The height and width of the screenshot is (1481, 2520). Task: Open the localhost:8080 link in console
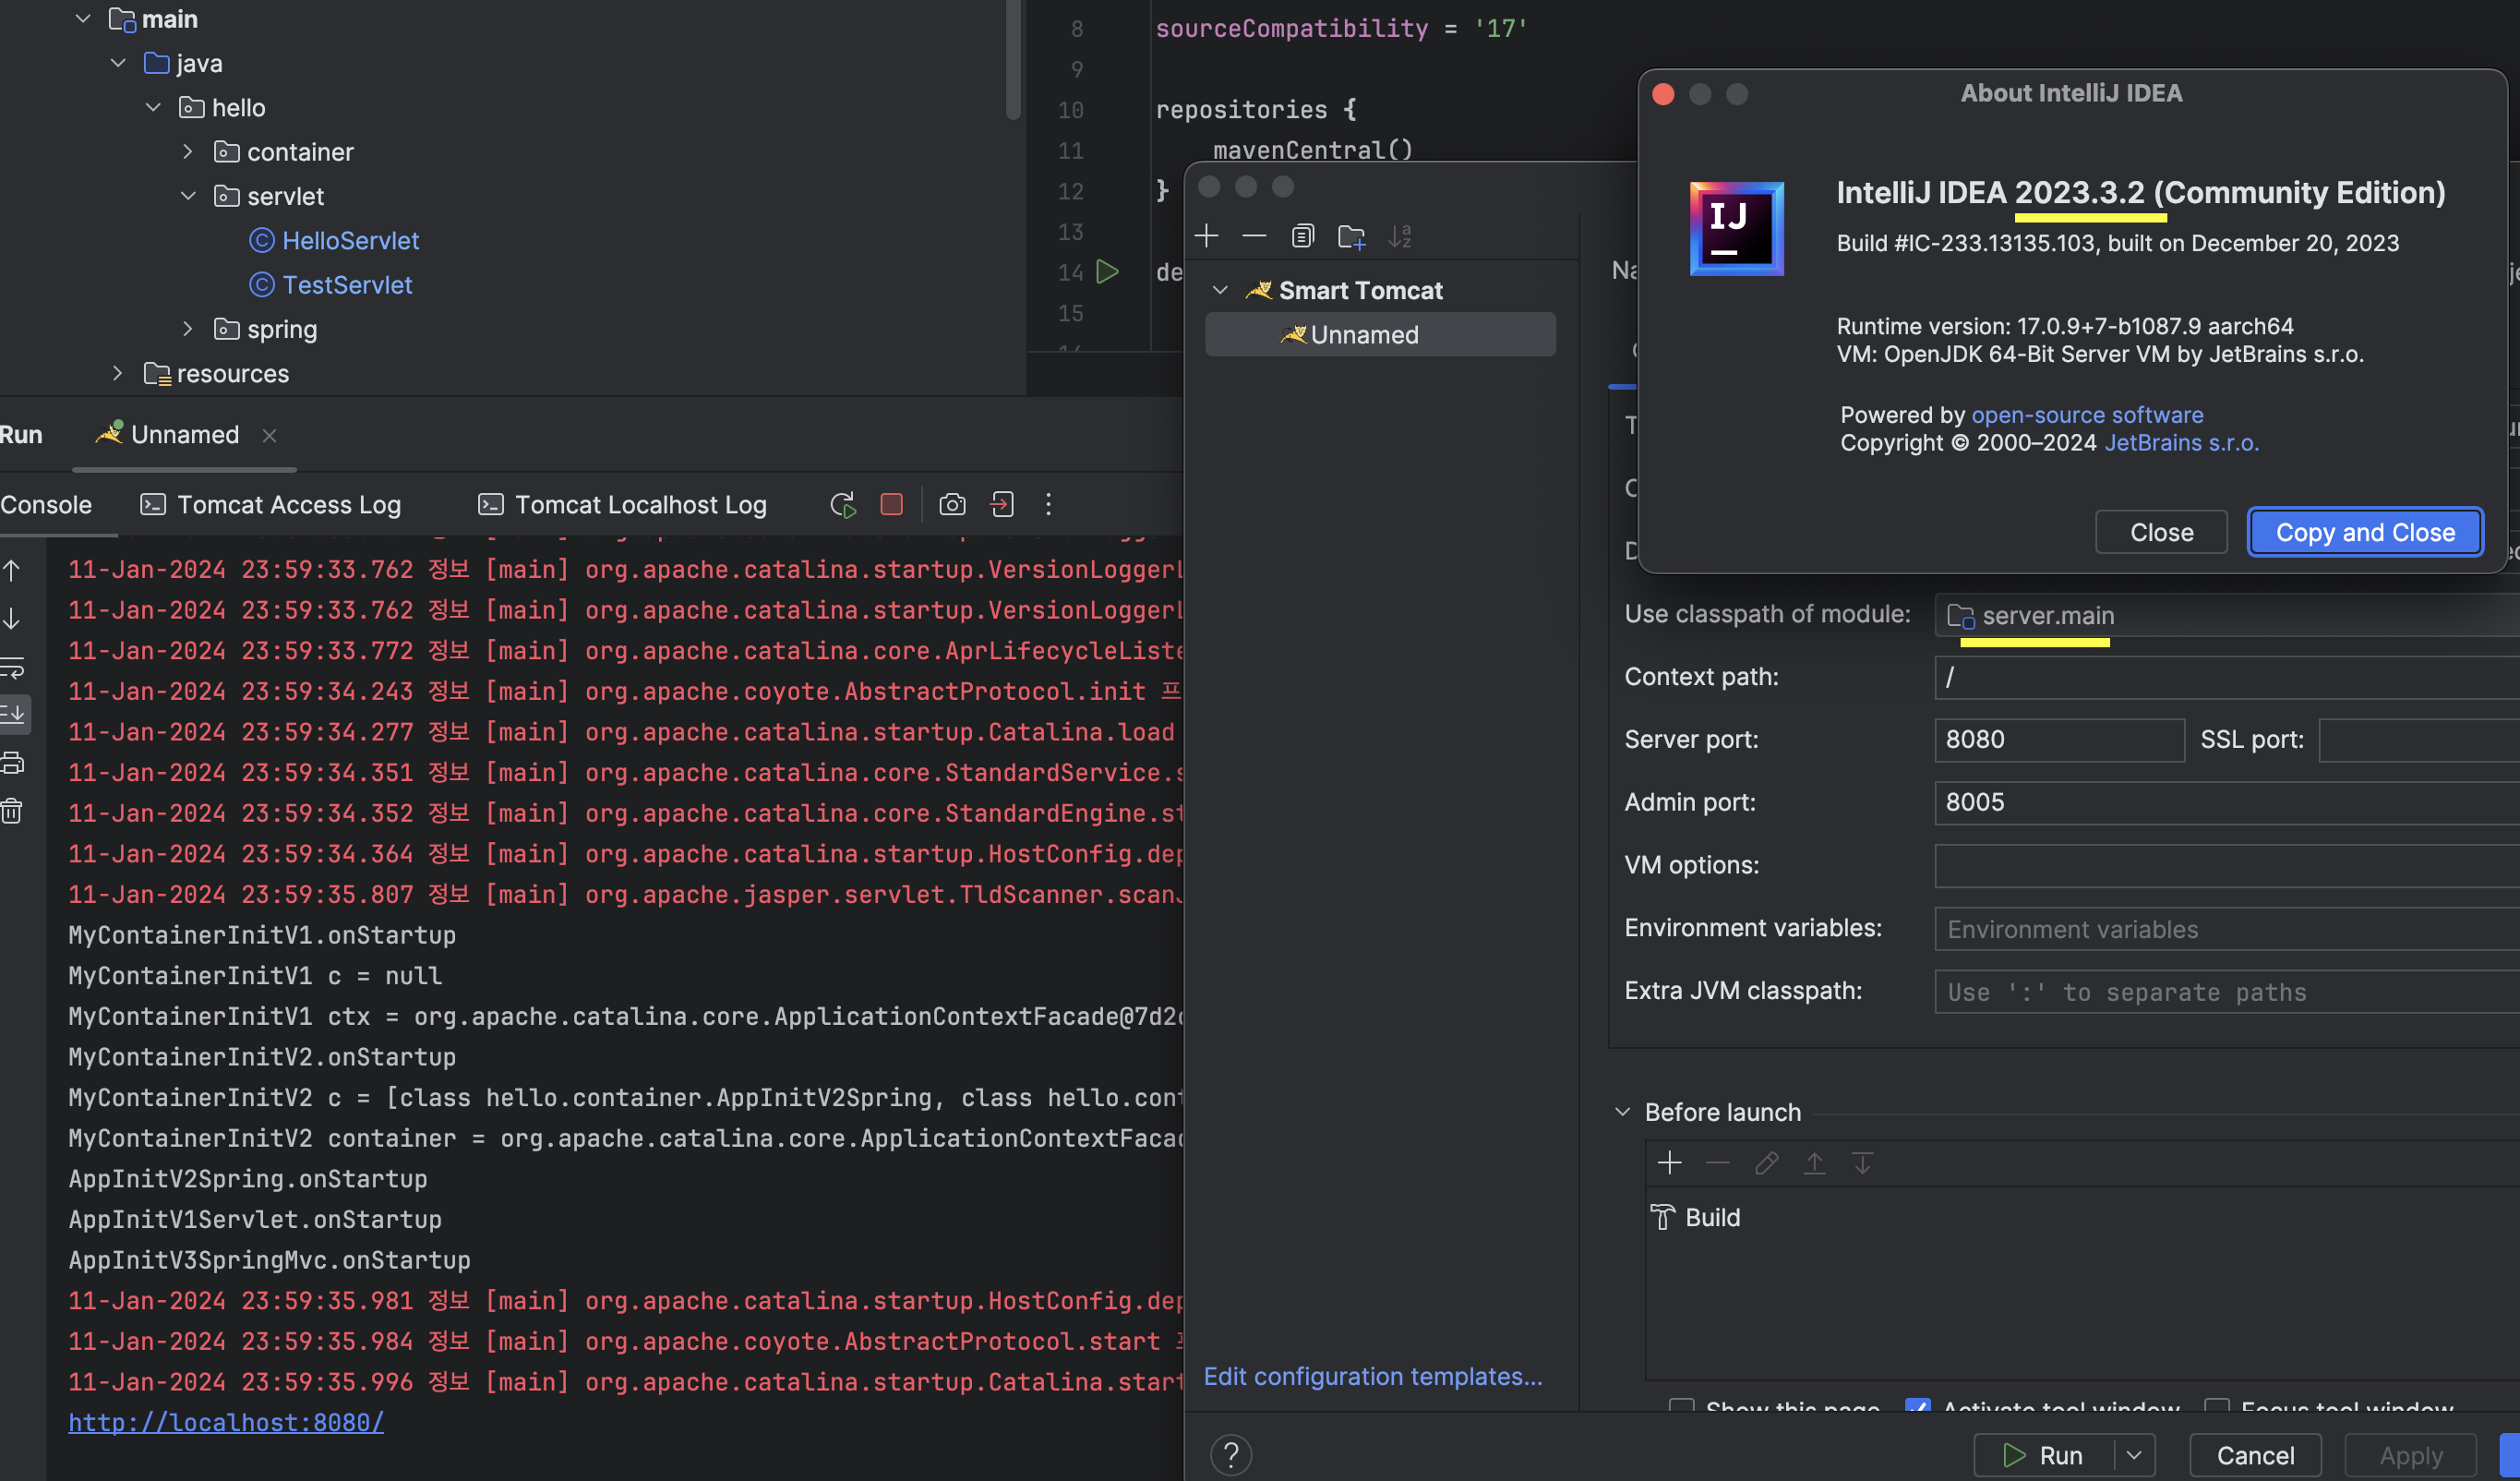226,1422
